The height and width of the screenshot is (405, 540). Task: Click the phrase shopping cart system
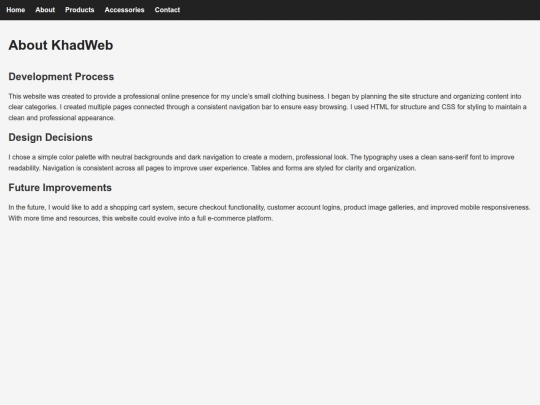142,207
